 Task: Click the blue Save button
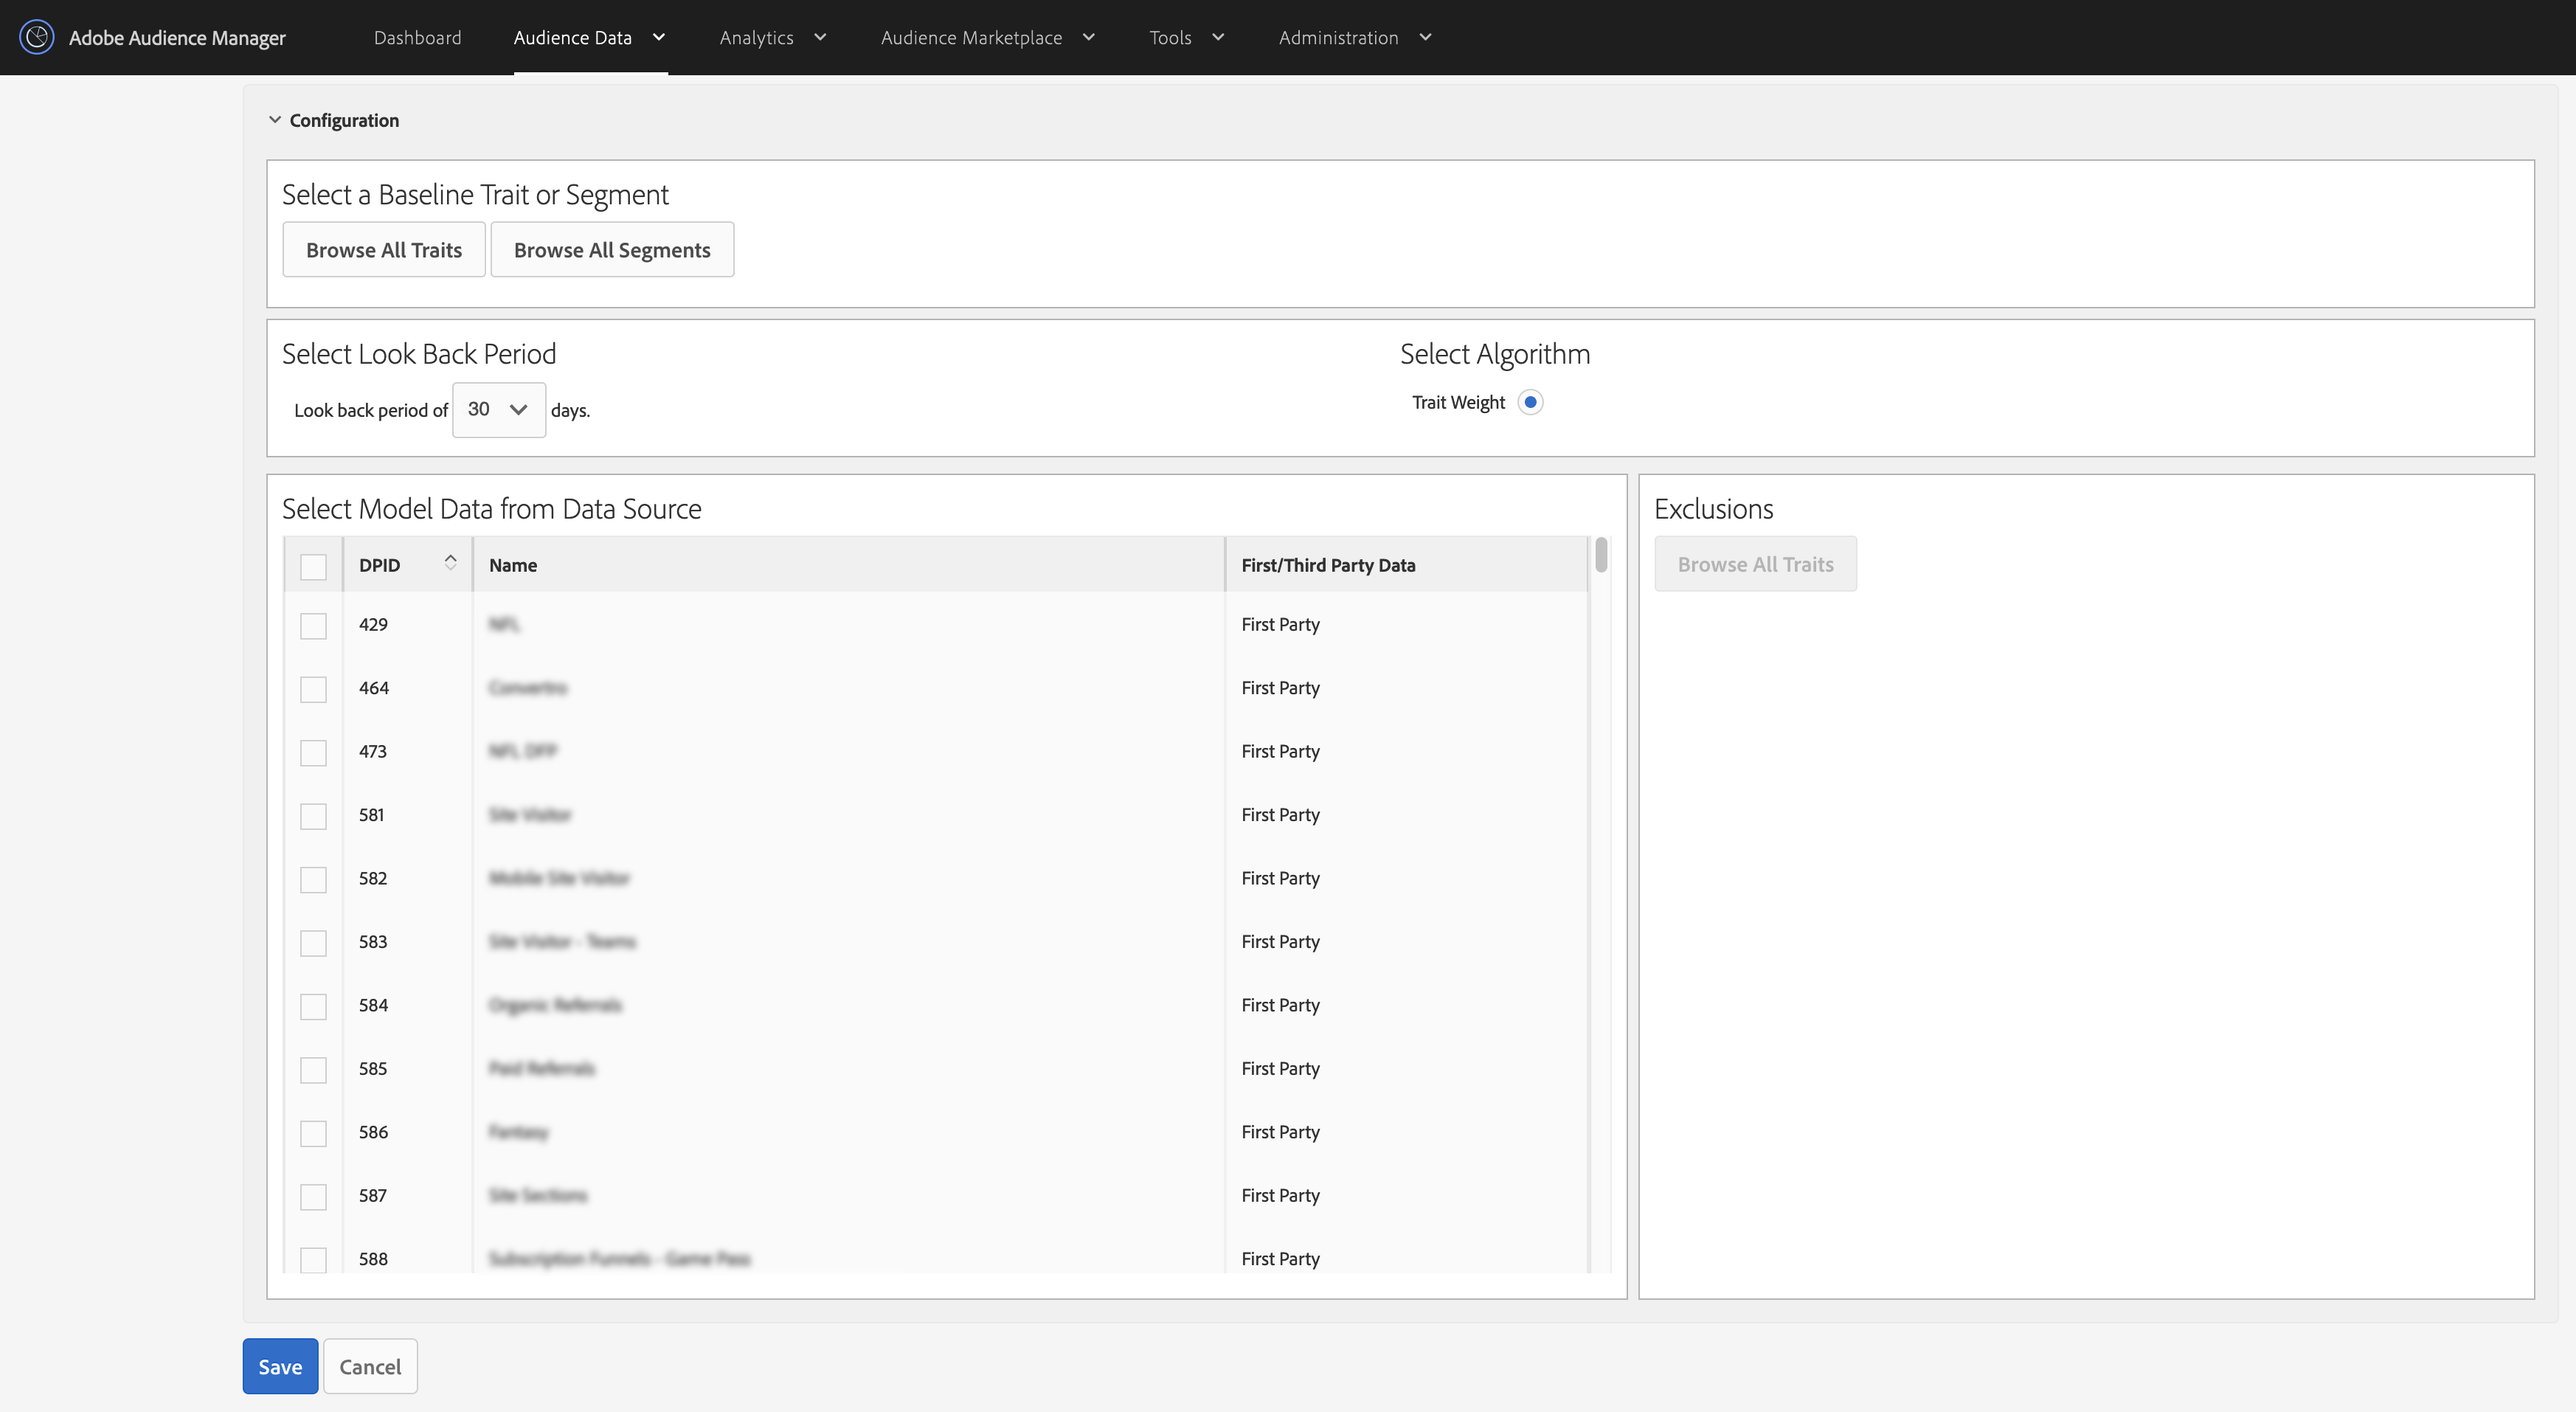(x=280, y=1366)
